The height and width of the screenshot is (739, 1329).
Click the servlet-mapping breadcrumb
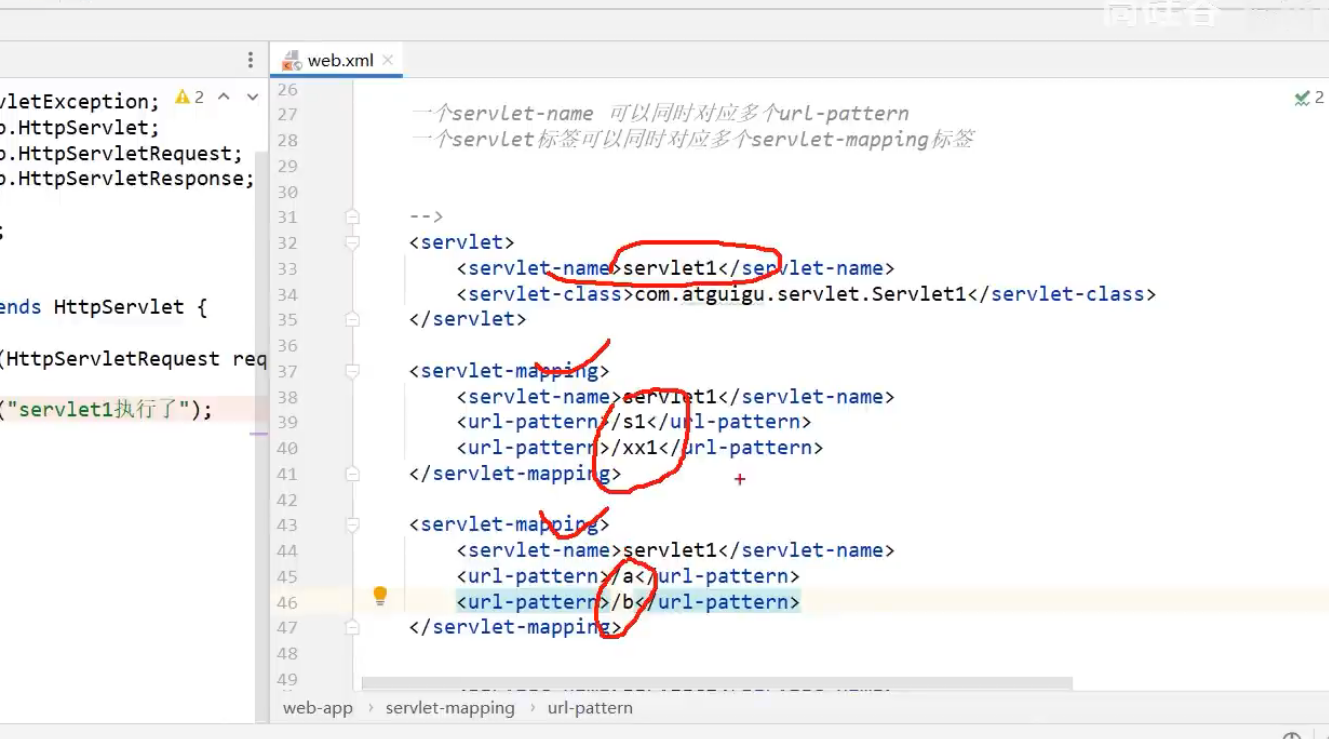click(x=451, y=707)
